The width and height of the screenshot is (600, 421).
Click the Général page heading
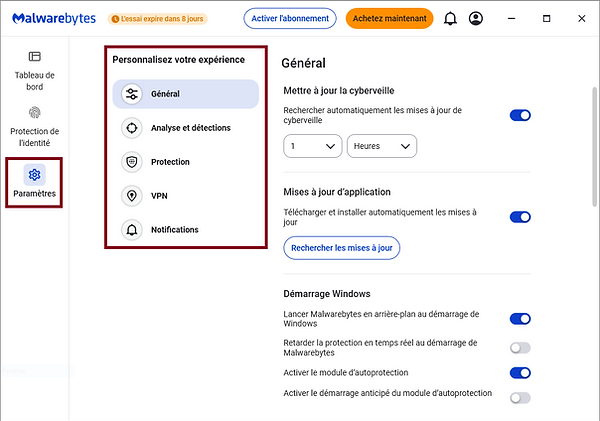(303, 63)
